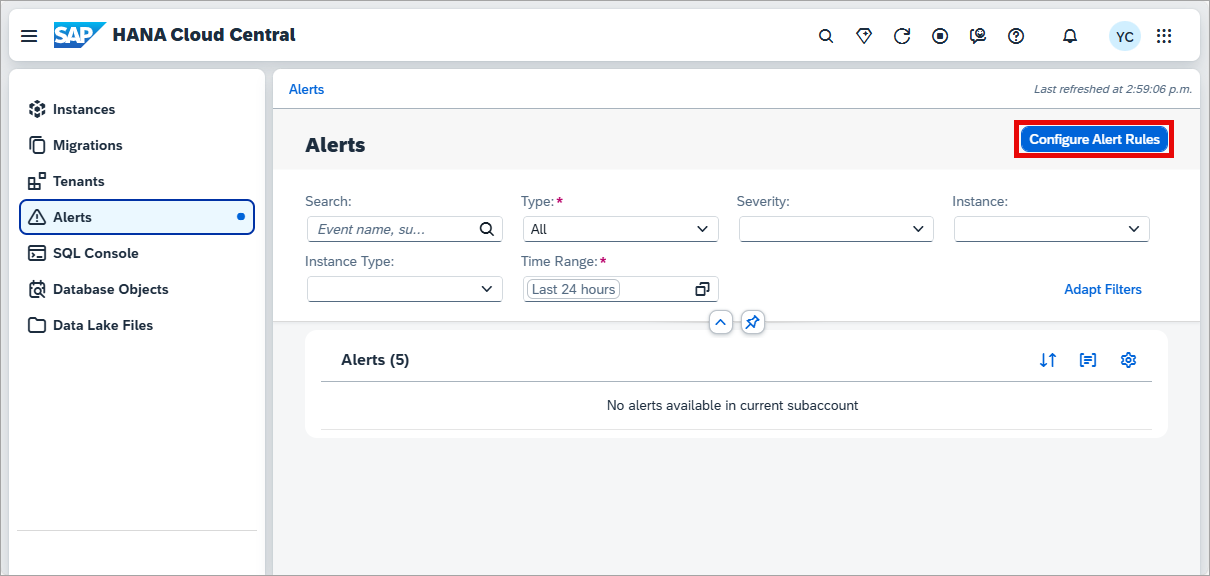The width and height of the screenshot is (1210, 576).
Task: Click the Tenants sidebar icon
Action: tap(37, 181)
